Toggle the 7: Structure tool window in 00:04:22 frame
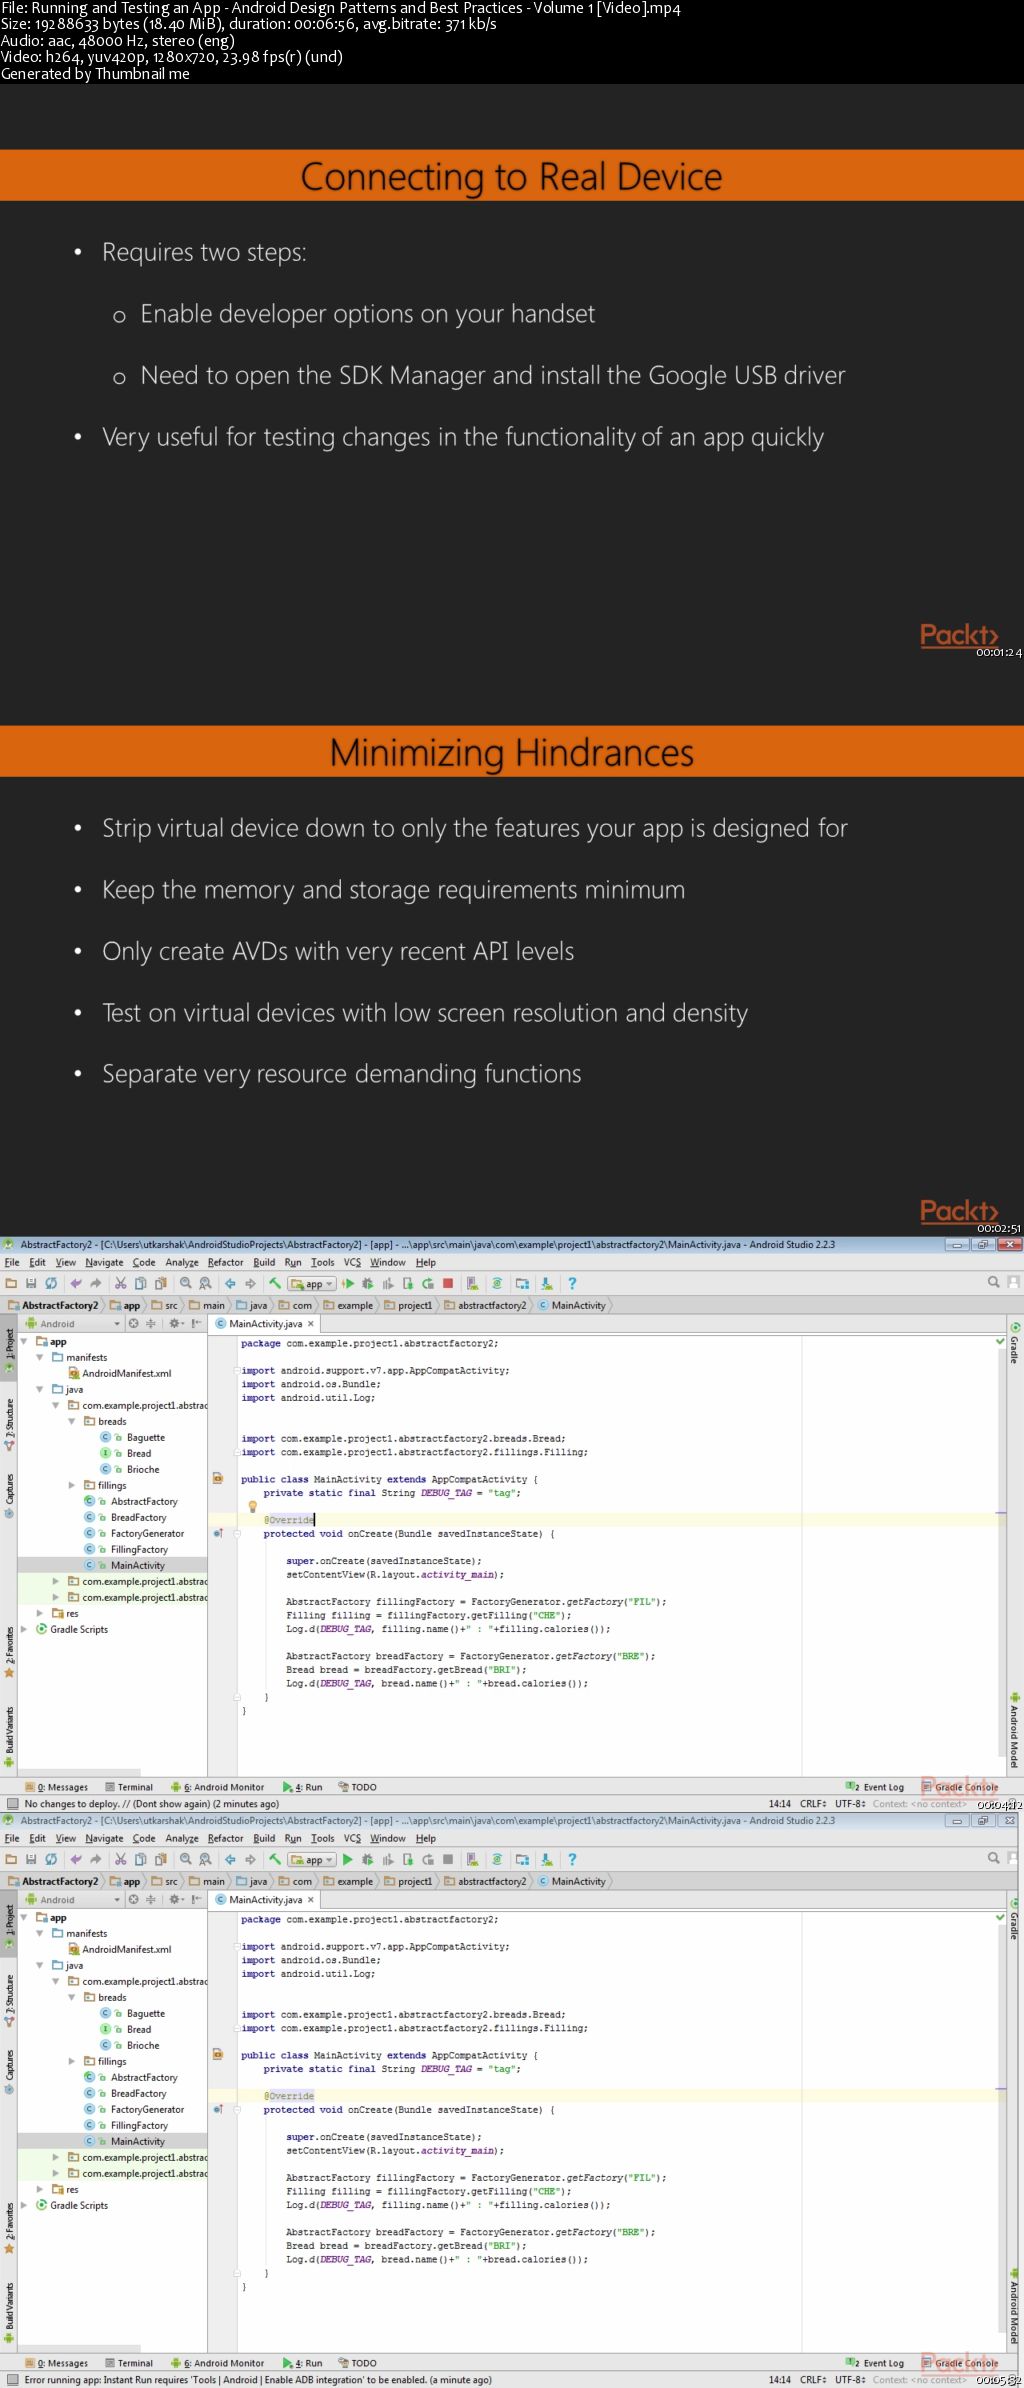1024x2388 pixels. click(9, 1424)
